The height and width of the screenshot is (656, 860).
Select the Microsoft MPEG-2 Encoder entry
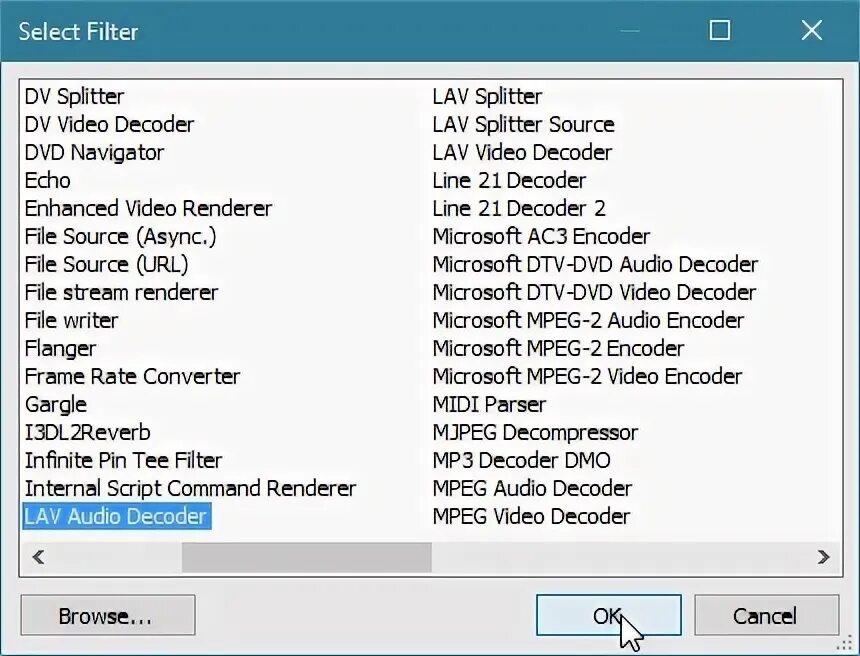(x=558, y=348)
